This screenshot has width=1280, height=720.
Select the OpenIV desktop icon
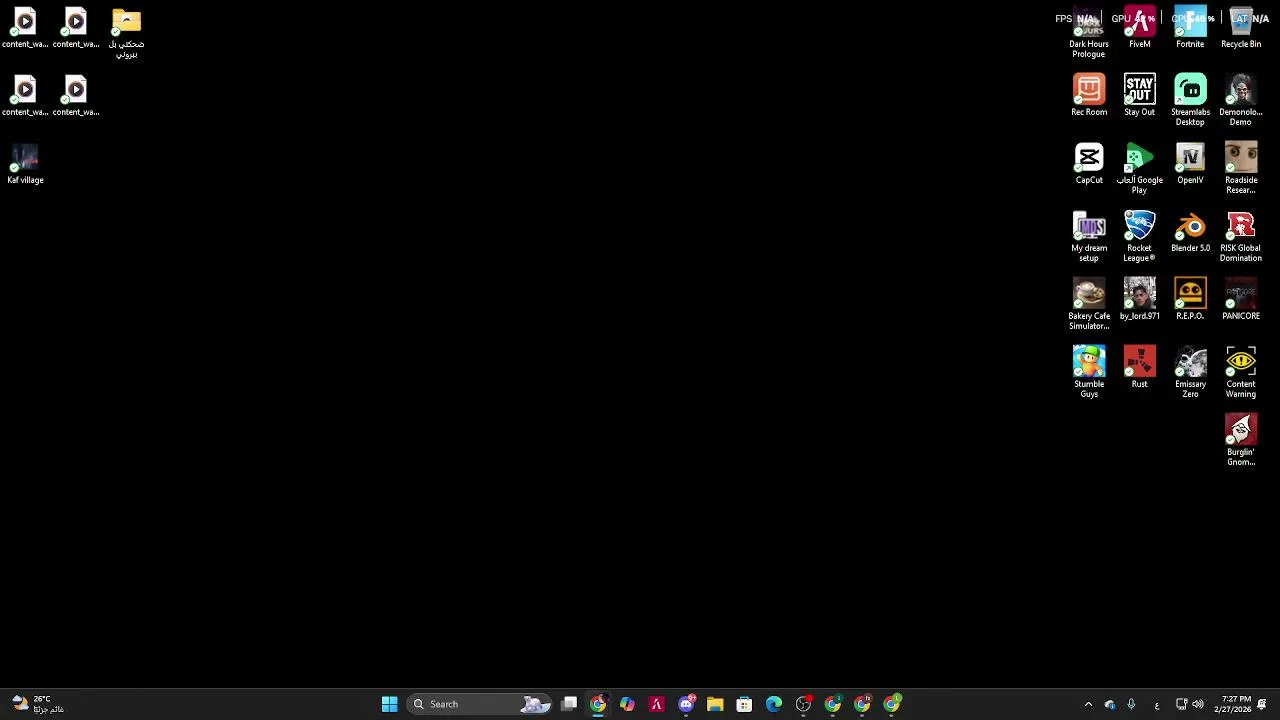[x=1190, y=164]
